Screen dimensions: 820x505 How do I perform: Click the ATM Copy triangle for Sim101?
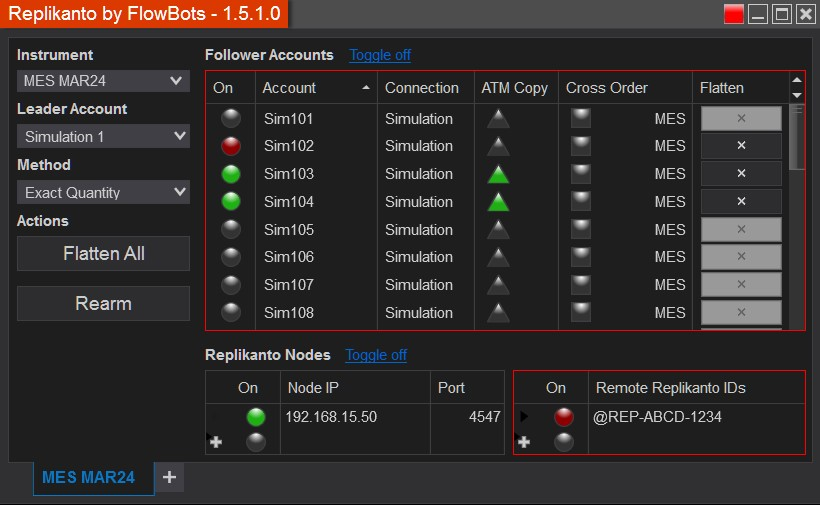pos(498,119)
